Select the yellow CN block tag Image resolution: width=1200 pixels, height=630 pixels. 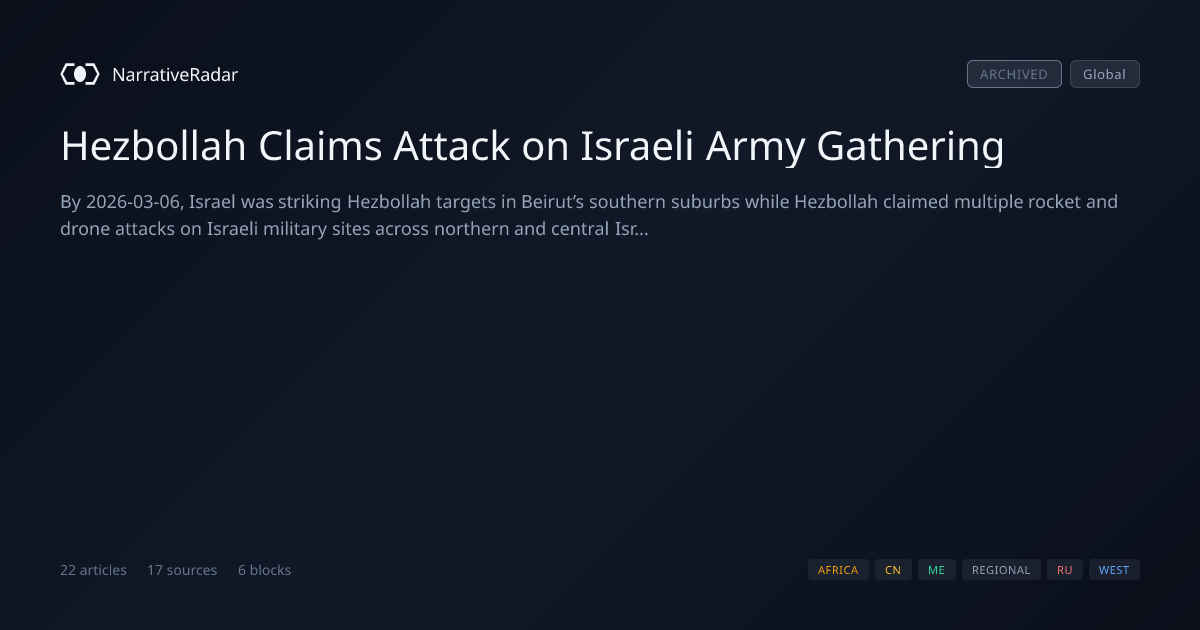(x=893, y=570)
